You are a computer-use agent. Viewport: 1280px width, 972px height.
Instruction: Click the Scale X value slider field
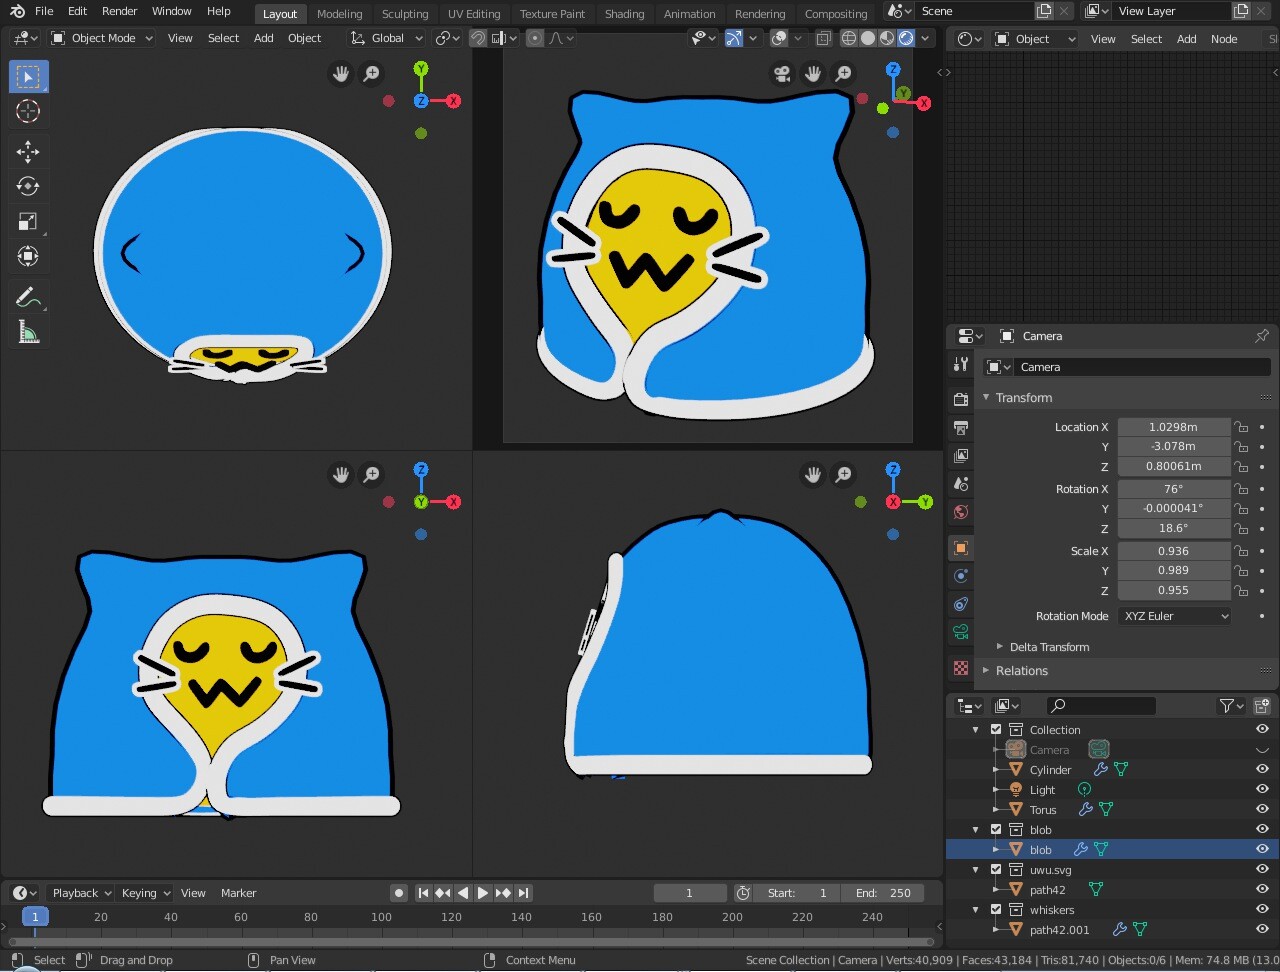[1173, 551]
